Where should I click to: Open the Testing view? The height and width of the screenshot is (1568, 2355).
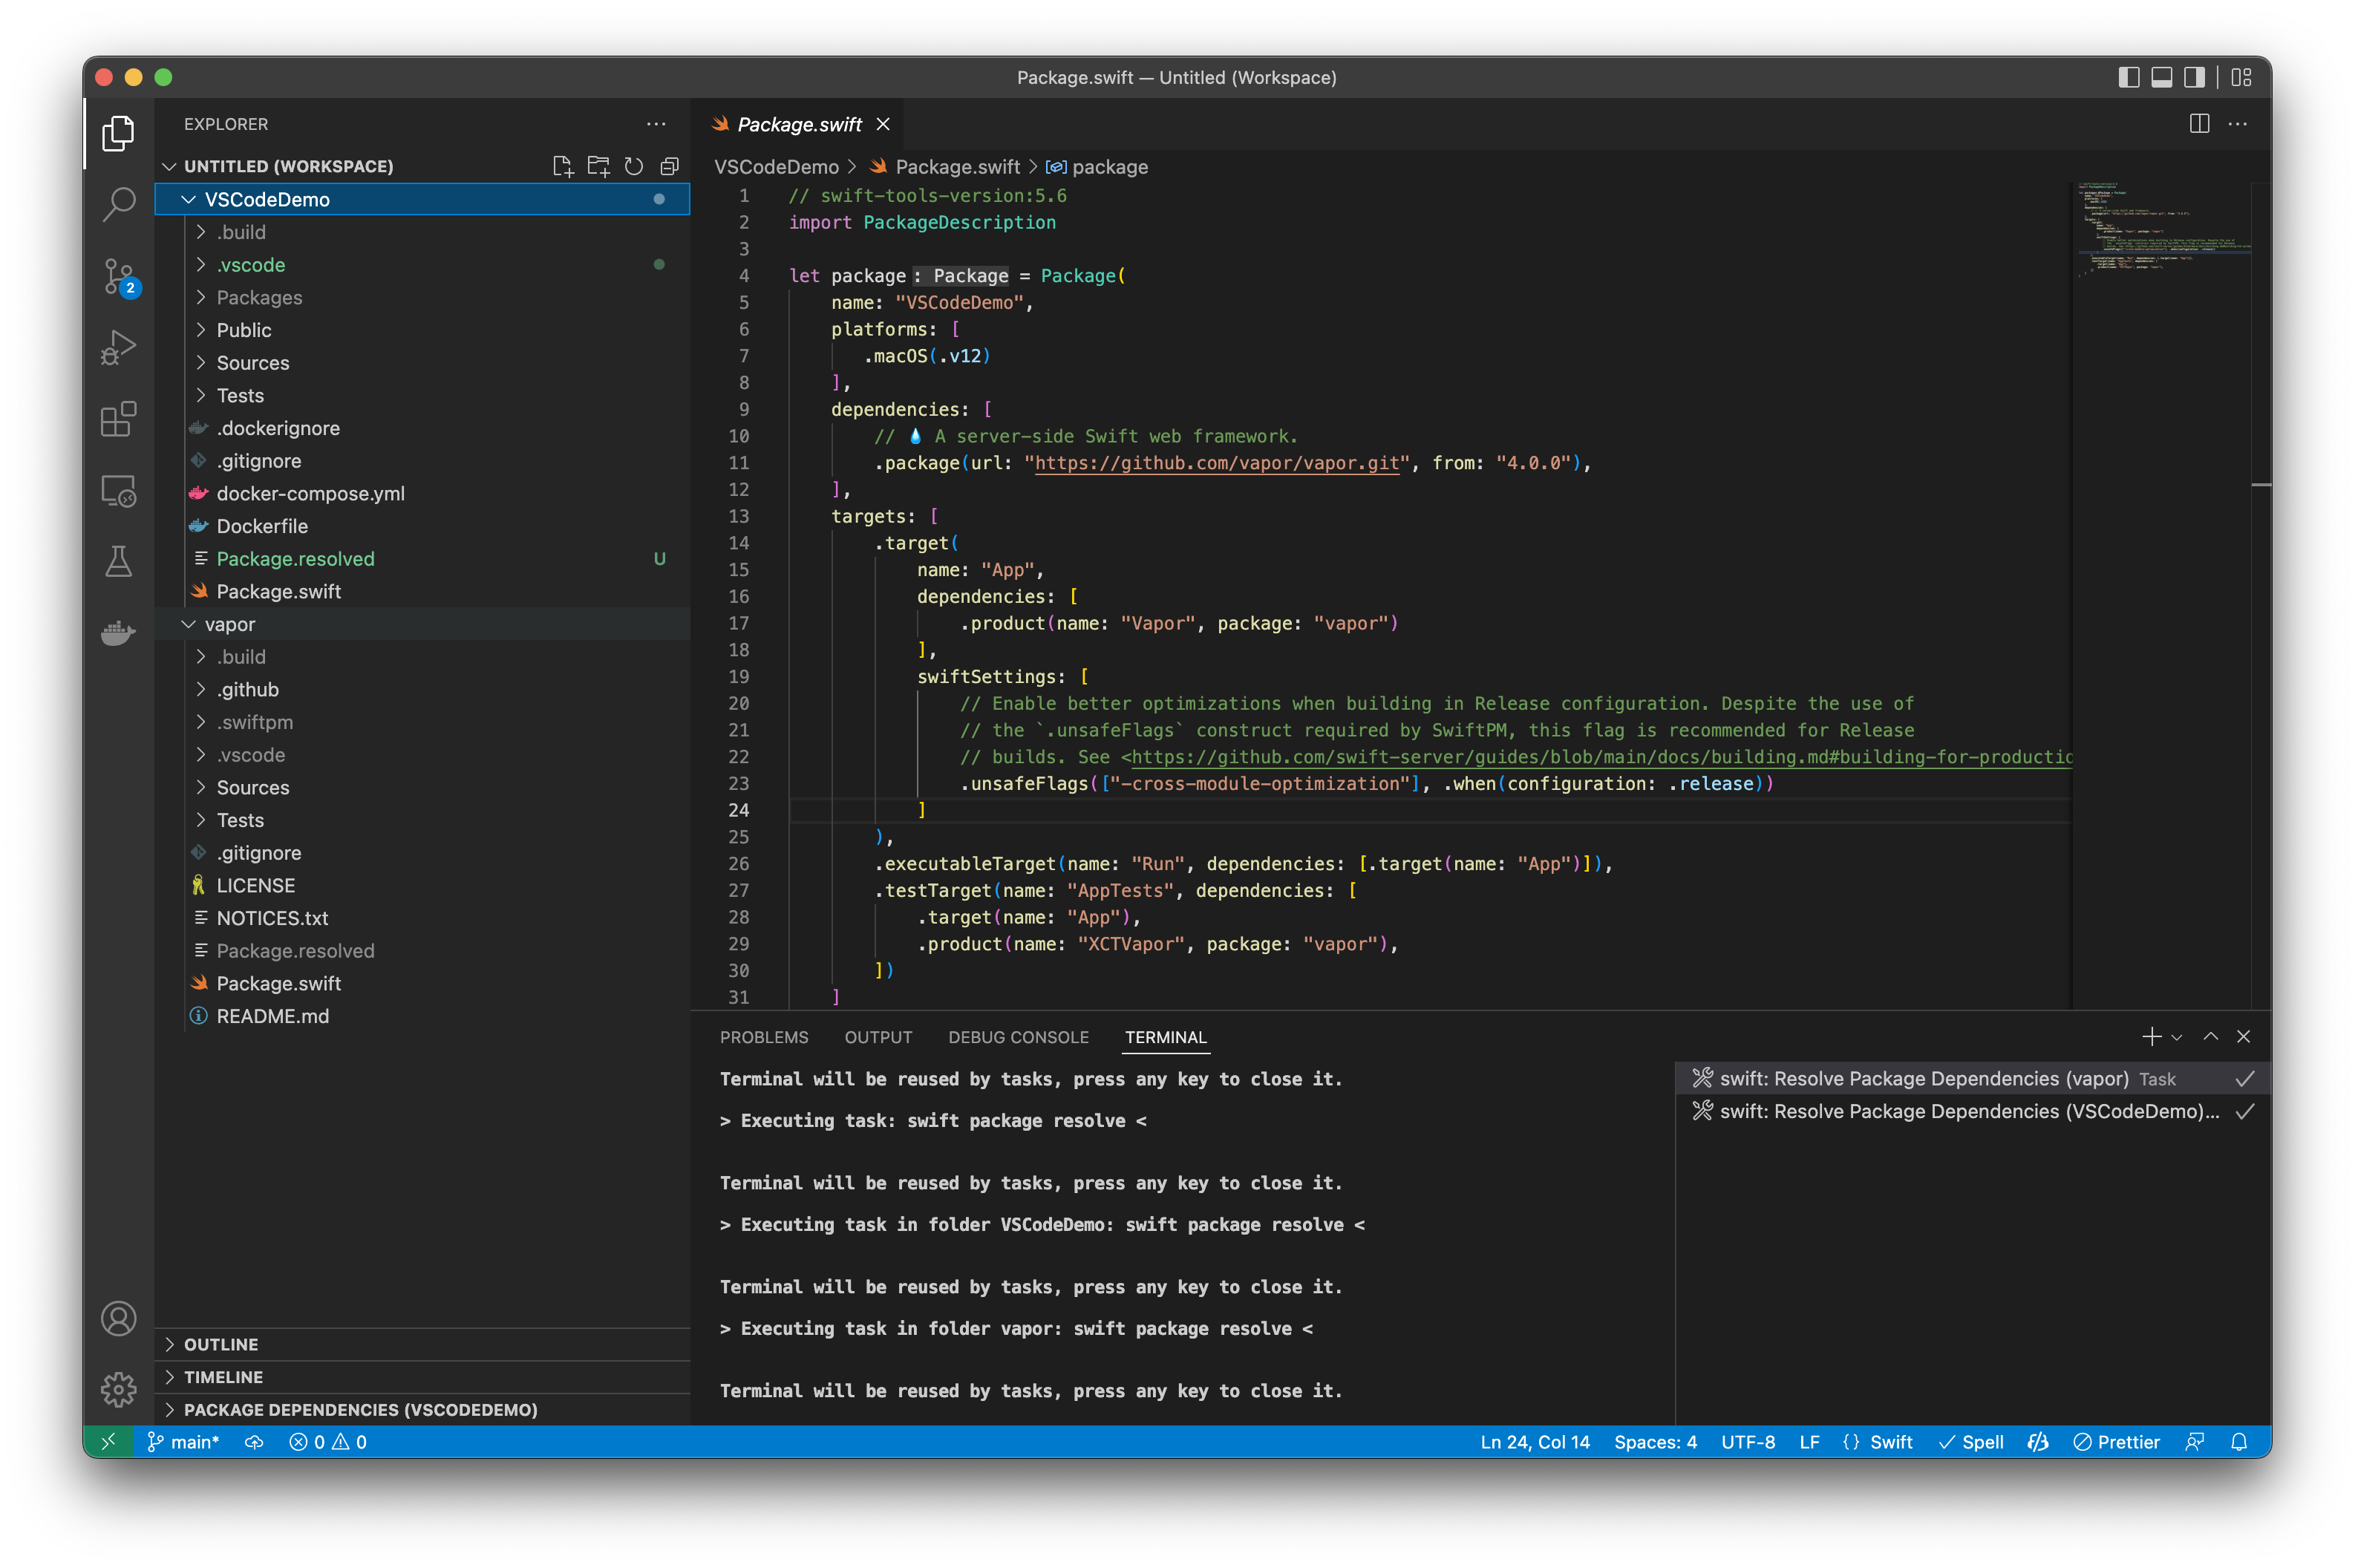pyautogui.click(x=117, y=562)
